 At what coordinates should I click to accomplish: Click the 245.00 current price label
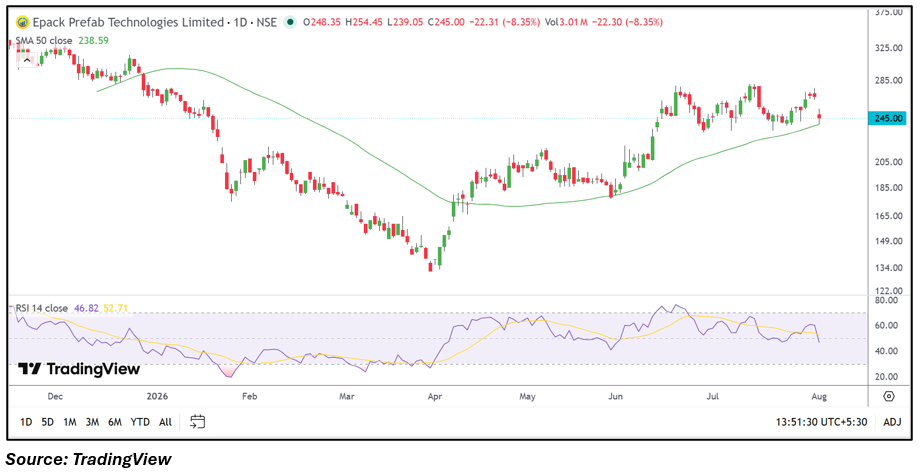(x=887, y=118)
